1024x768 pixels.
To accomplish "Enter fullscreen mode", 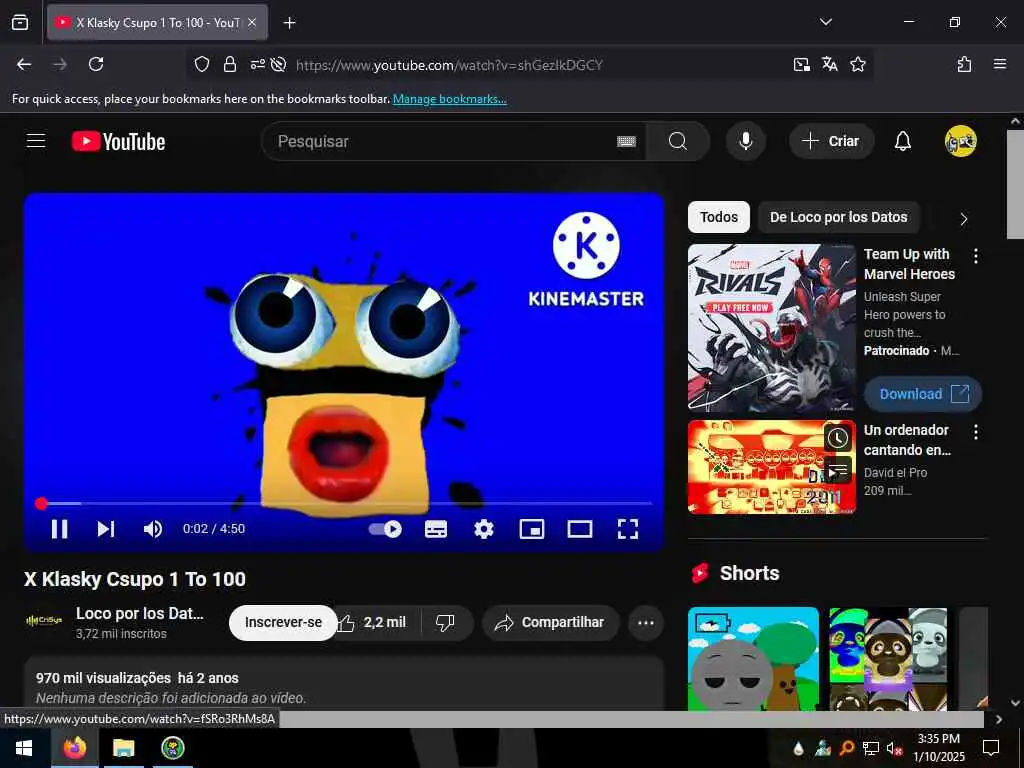I will pos(628,529).
